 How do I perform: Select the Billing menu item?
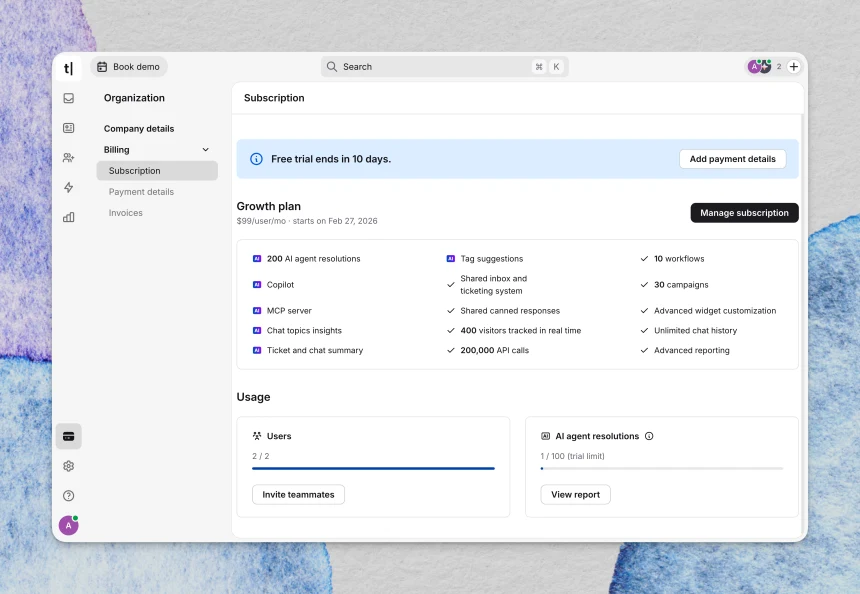pyautogui.click(x=157, y=150)
